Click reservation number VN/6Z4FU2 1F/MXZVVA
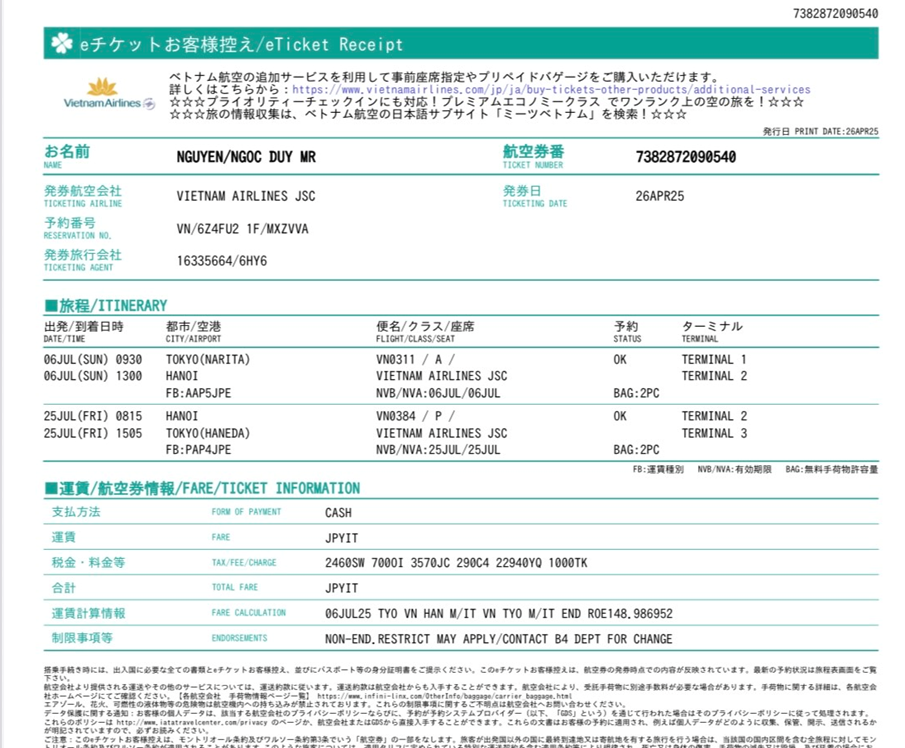The image size is (905, 748). 242,229
